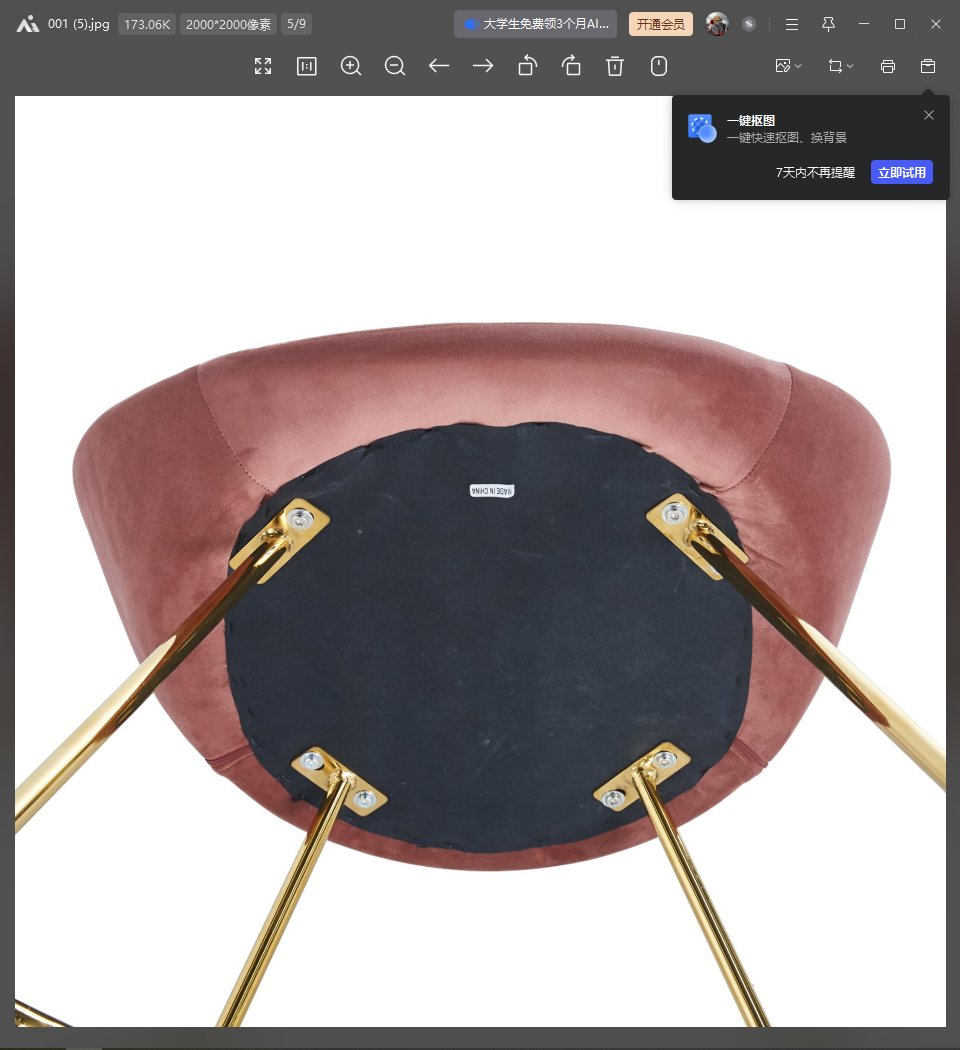960x1050 pixels.
Task: Open the print icon
Action: tap(888, 66)
